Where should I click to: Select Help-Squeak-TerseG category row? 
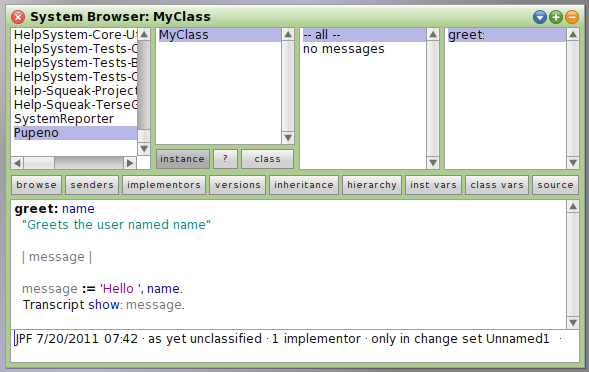pyautogui.click(x=75, y=105)
